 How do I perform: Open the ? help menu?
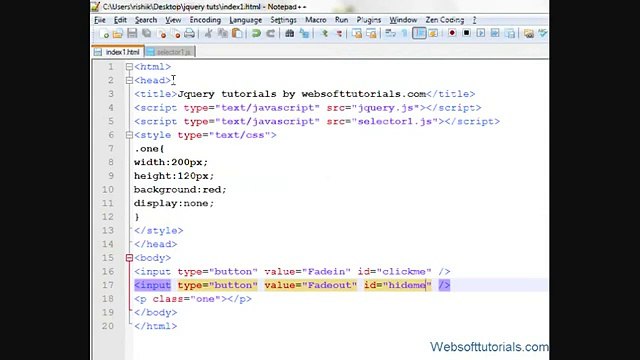474,20
